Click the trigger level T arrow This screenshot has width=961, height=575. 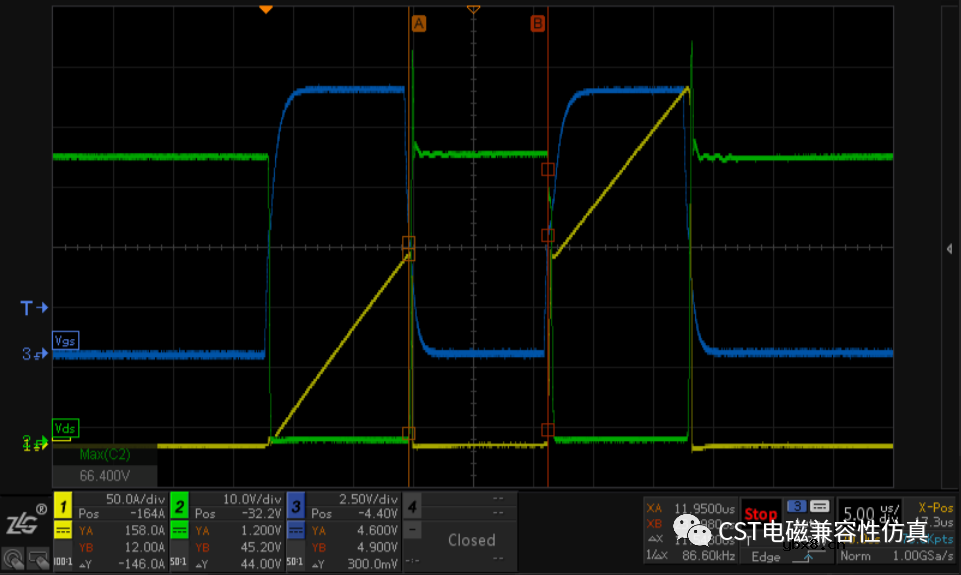point(35,307)
